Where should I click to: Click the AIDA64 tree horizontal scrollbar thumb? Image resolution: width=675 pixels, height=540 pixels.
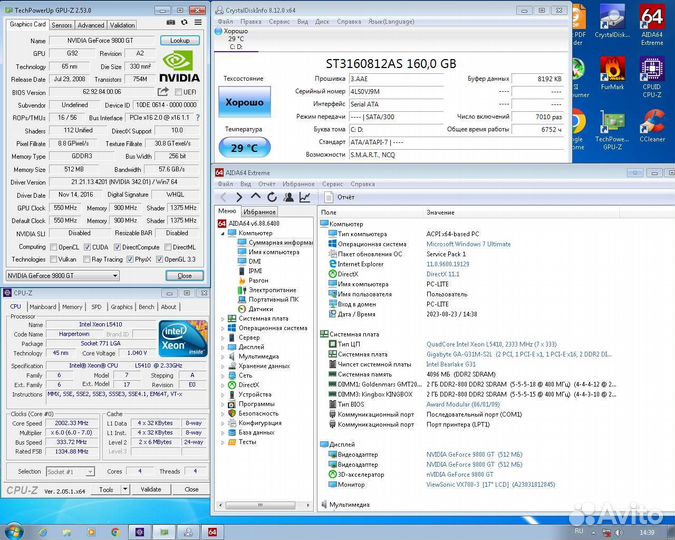point(260,505)
